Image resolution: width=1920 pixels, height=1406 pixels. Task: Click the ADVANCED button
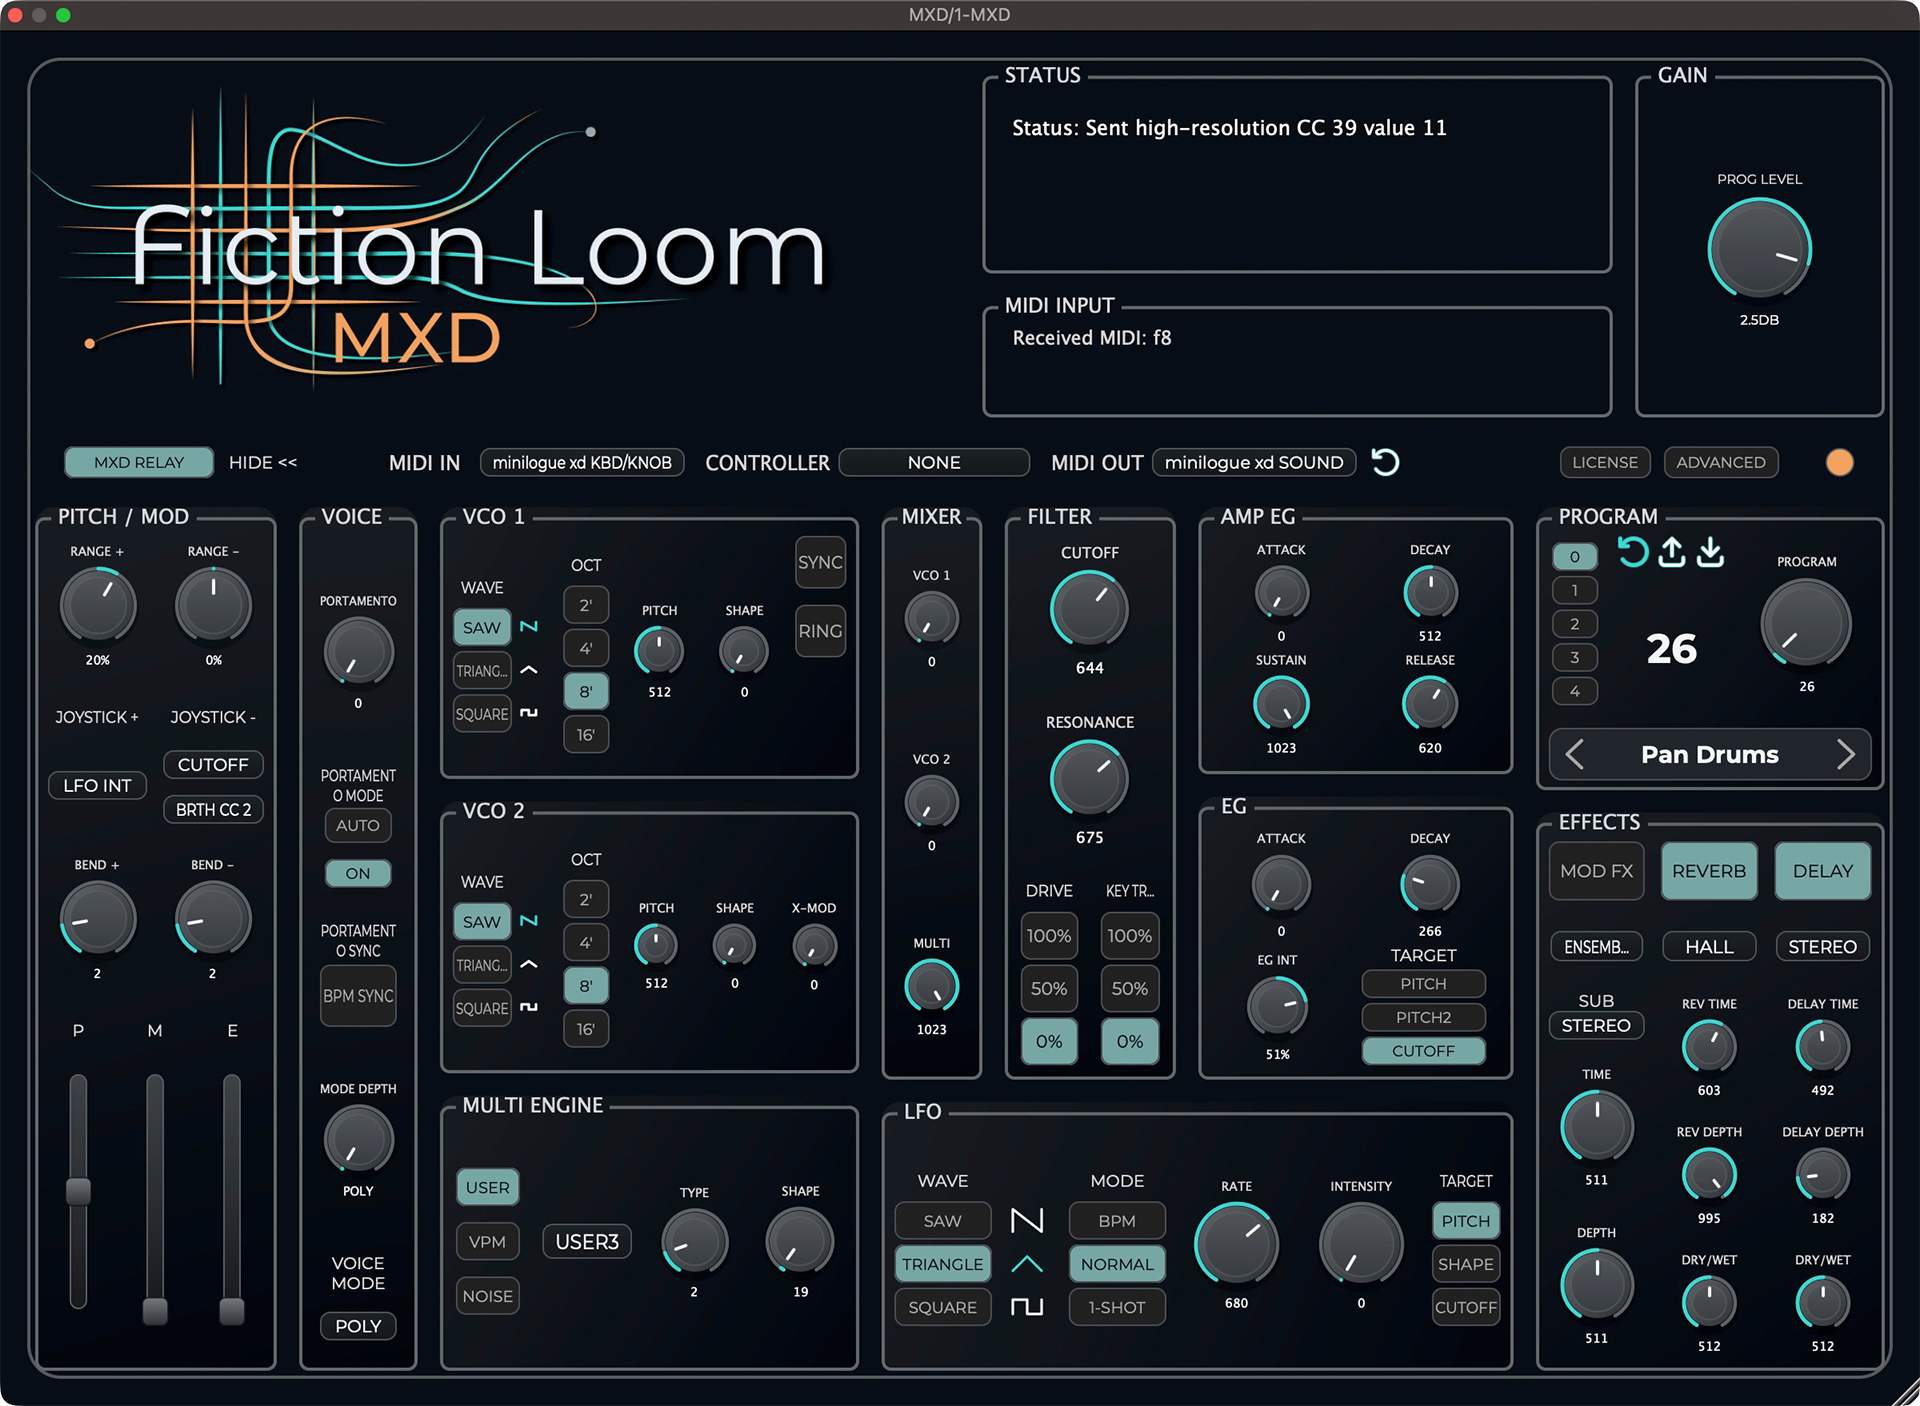click(x=1721, y=462)
